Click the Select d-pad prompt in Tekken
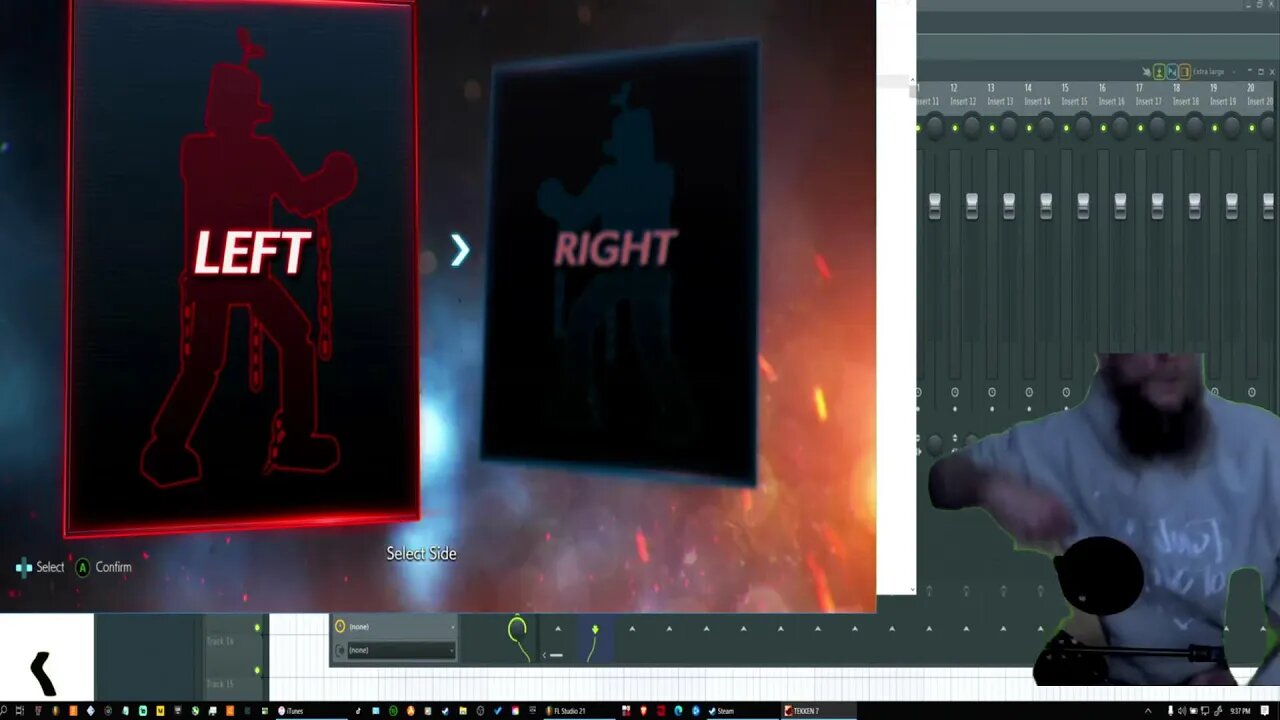The height and width of the screenshot is (720, 1280). pos(40,567)
